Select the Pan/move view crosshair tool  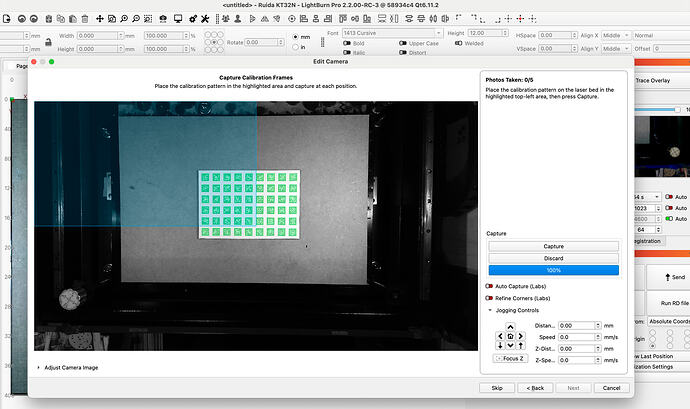click(100, 19)
